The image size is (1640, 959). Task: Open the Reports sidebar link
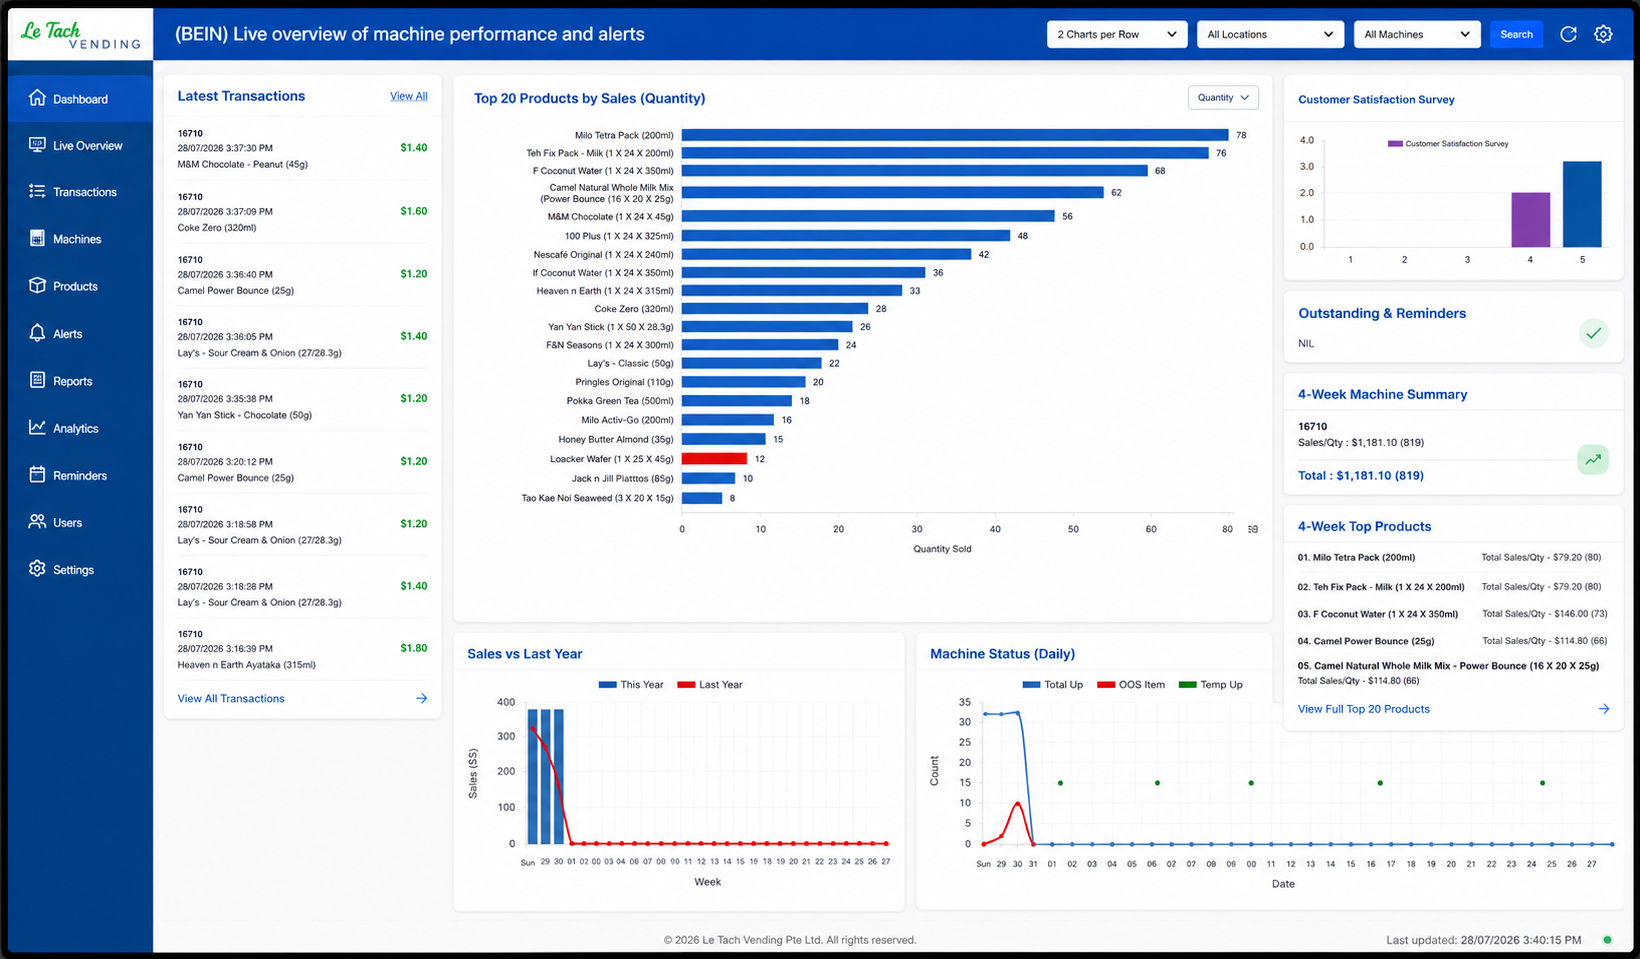(80, 381)
